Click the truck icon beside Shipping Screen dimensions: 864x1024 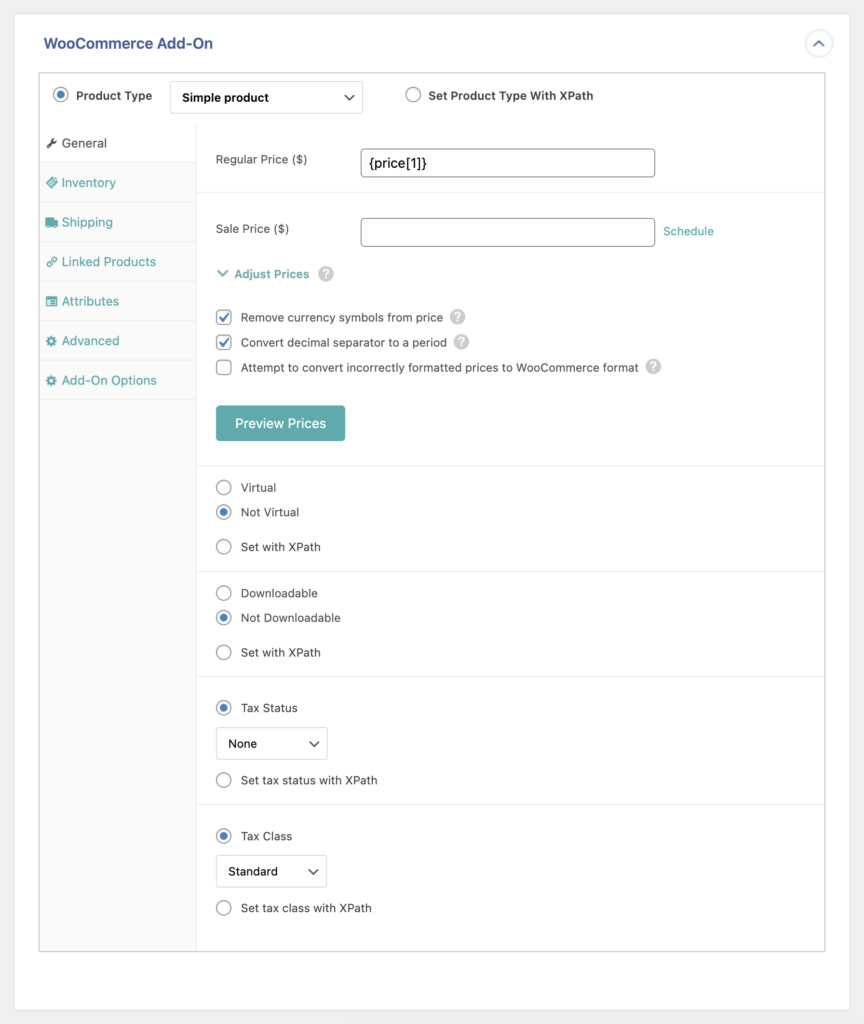point(52,221)
